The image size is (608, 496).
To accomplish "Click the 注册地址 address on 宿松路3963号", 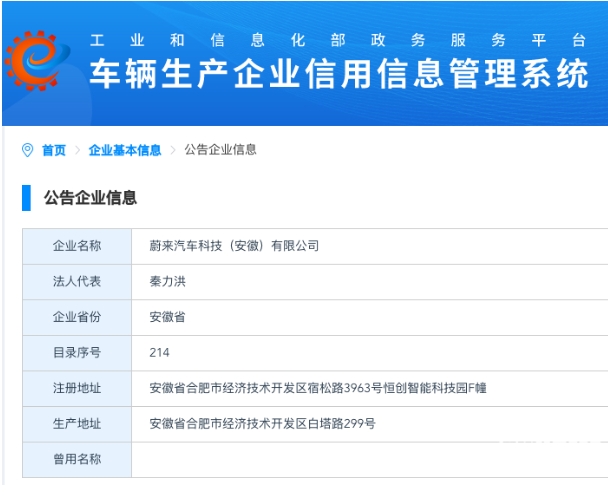I will pos(317,388).
